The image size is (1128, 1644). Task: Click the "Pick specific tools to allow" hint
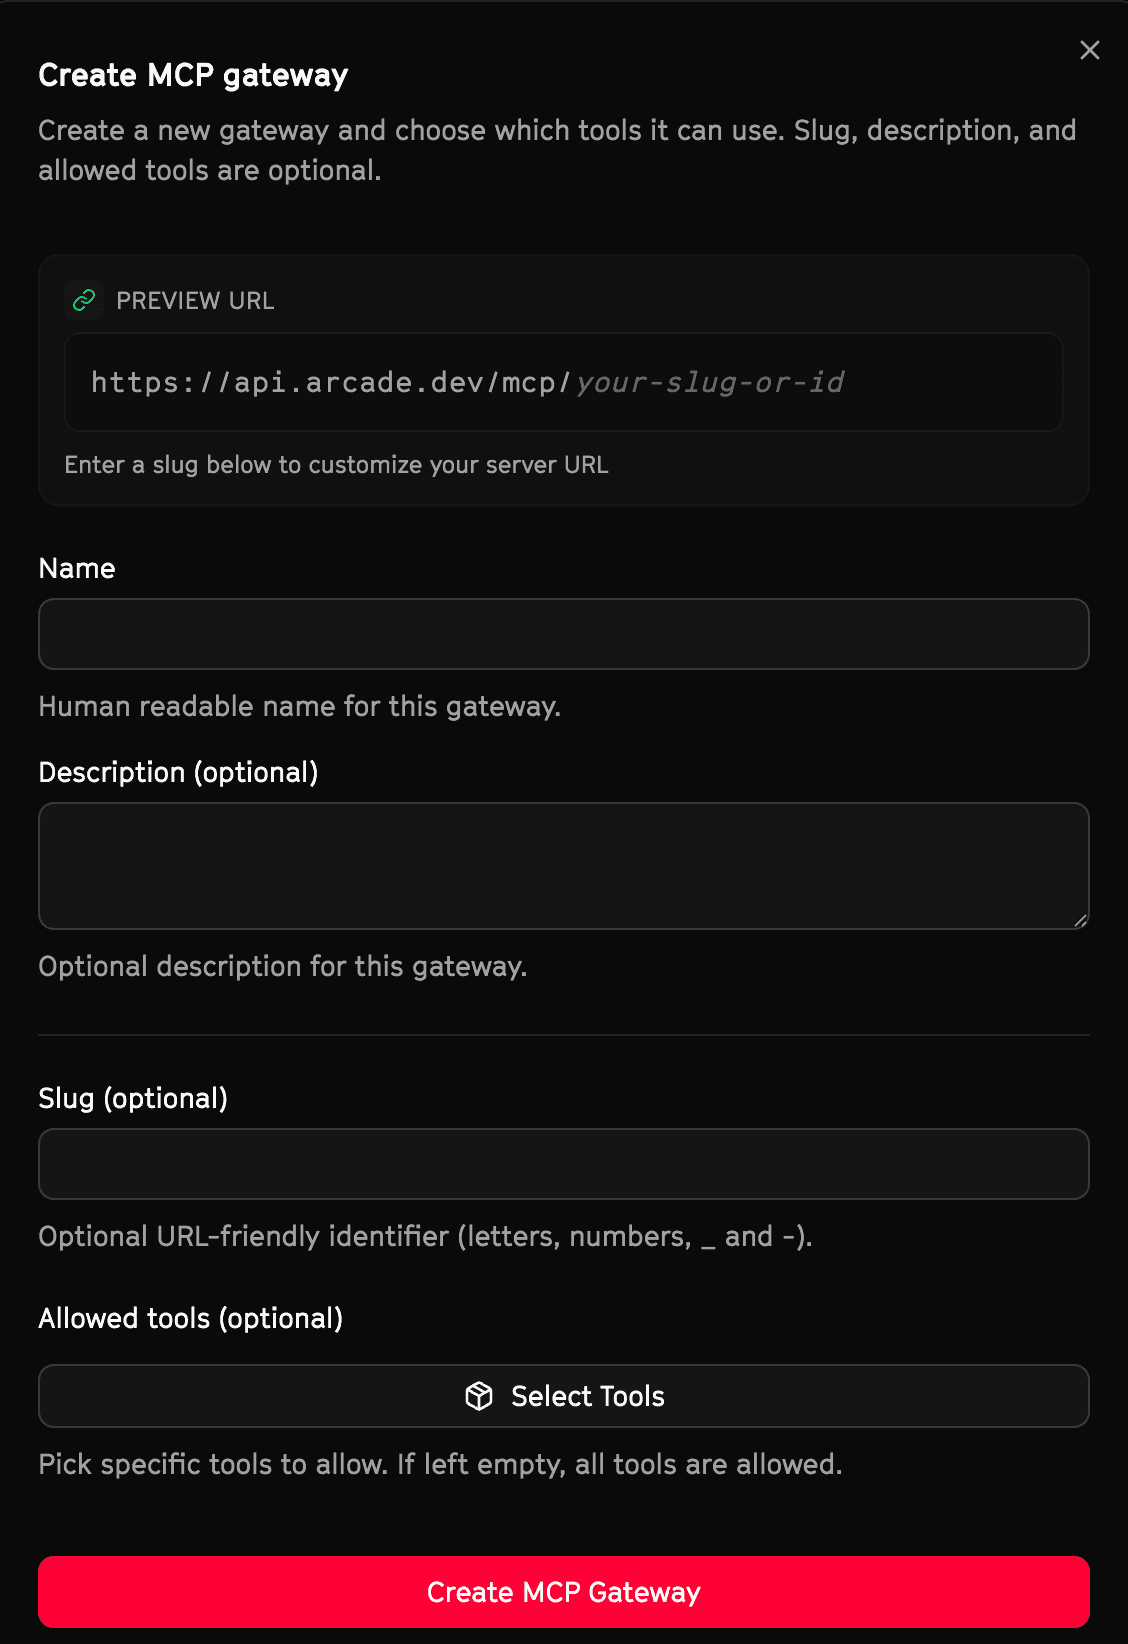[440, 1464]
